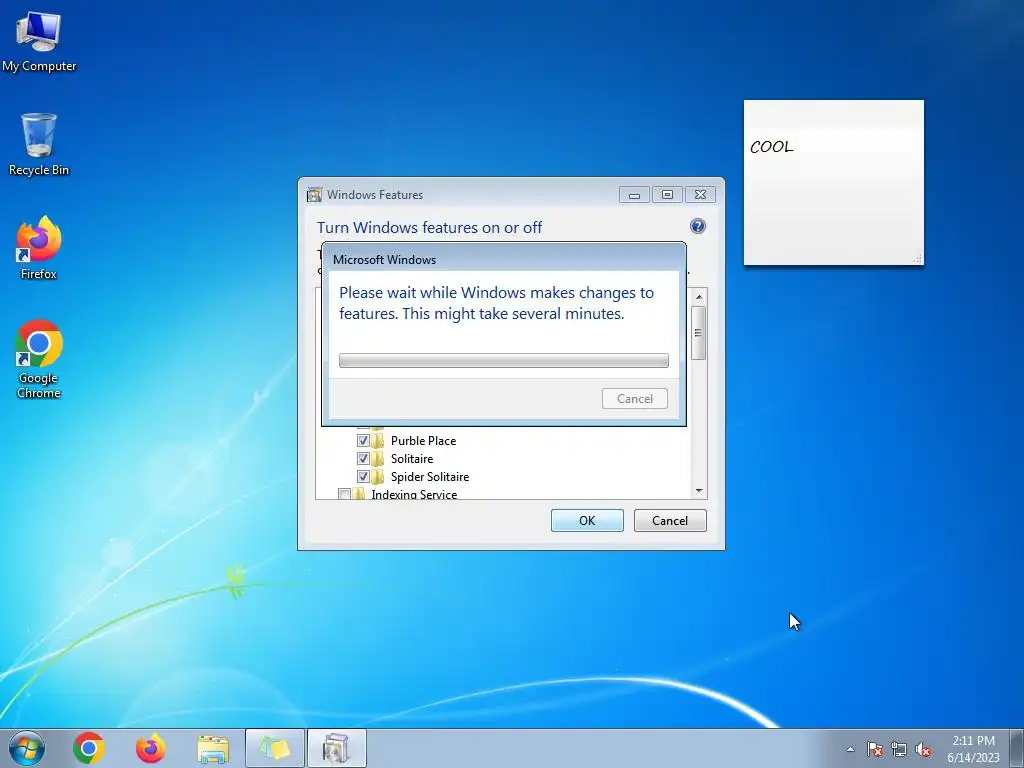
Task: Click the Show desktop strip
Action: click(1017, 748)
